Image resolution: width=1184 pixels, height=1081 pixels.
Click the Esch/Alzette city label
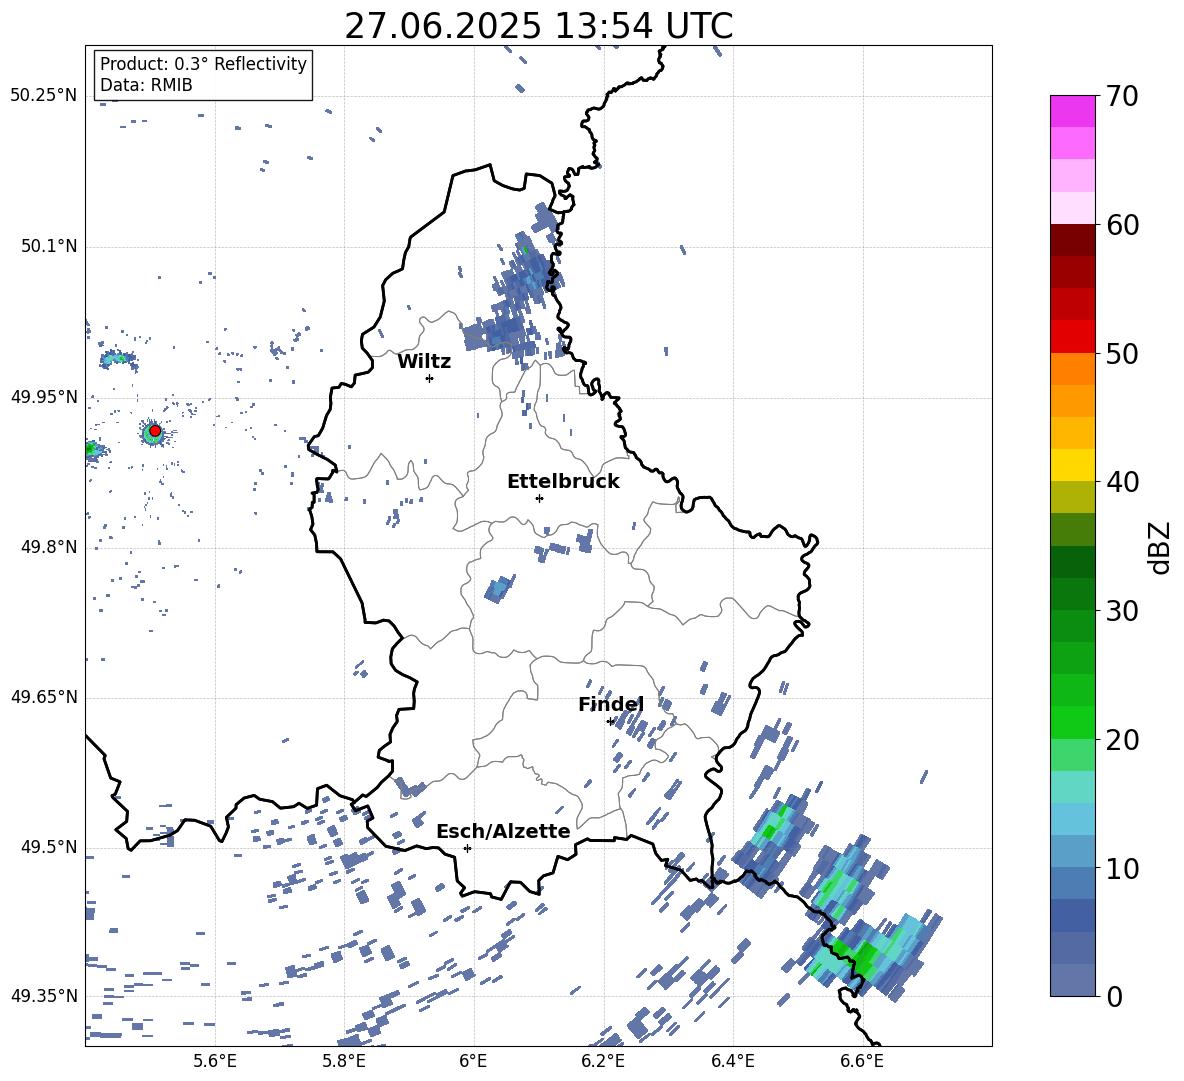click(x=503, y=831)
